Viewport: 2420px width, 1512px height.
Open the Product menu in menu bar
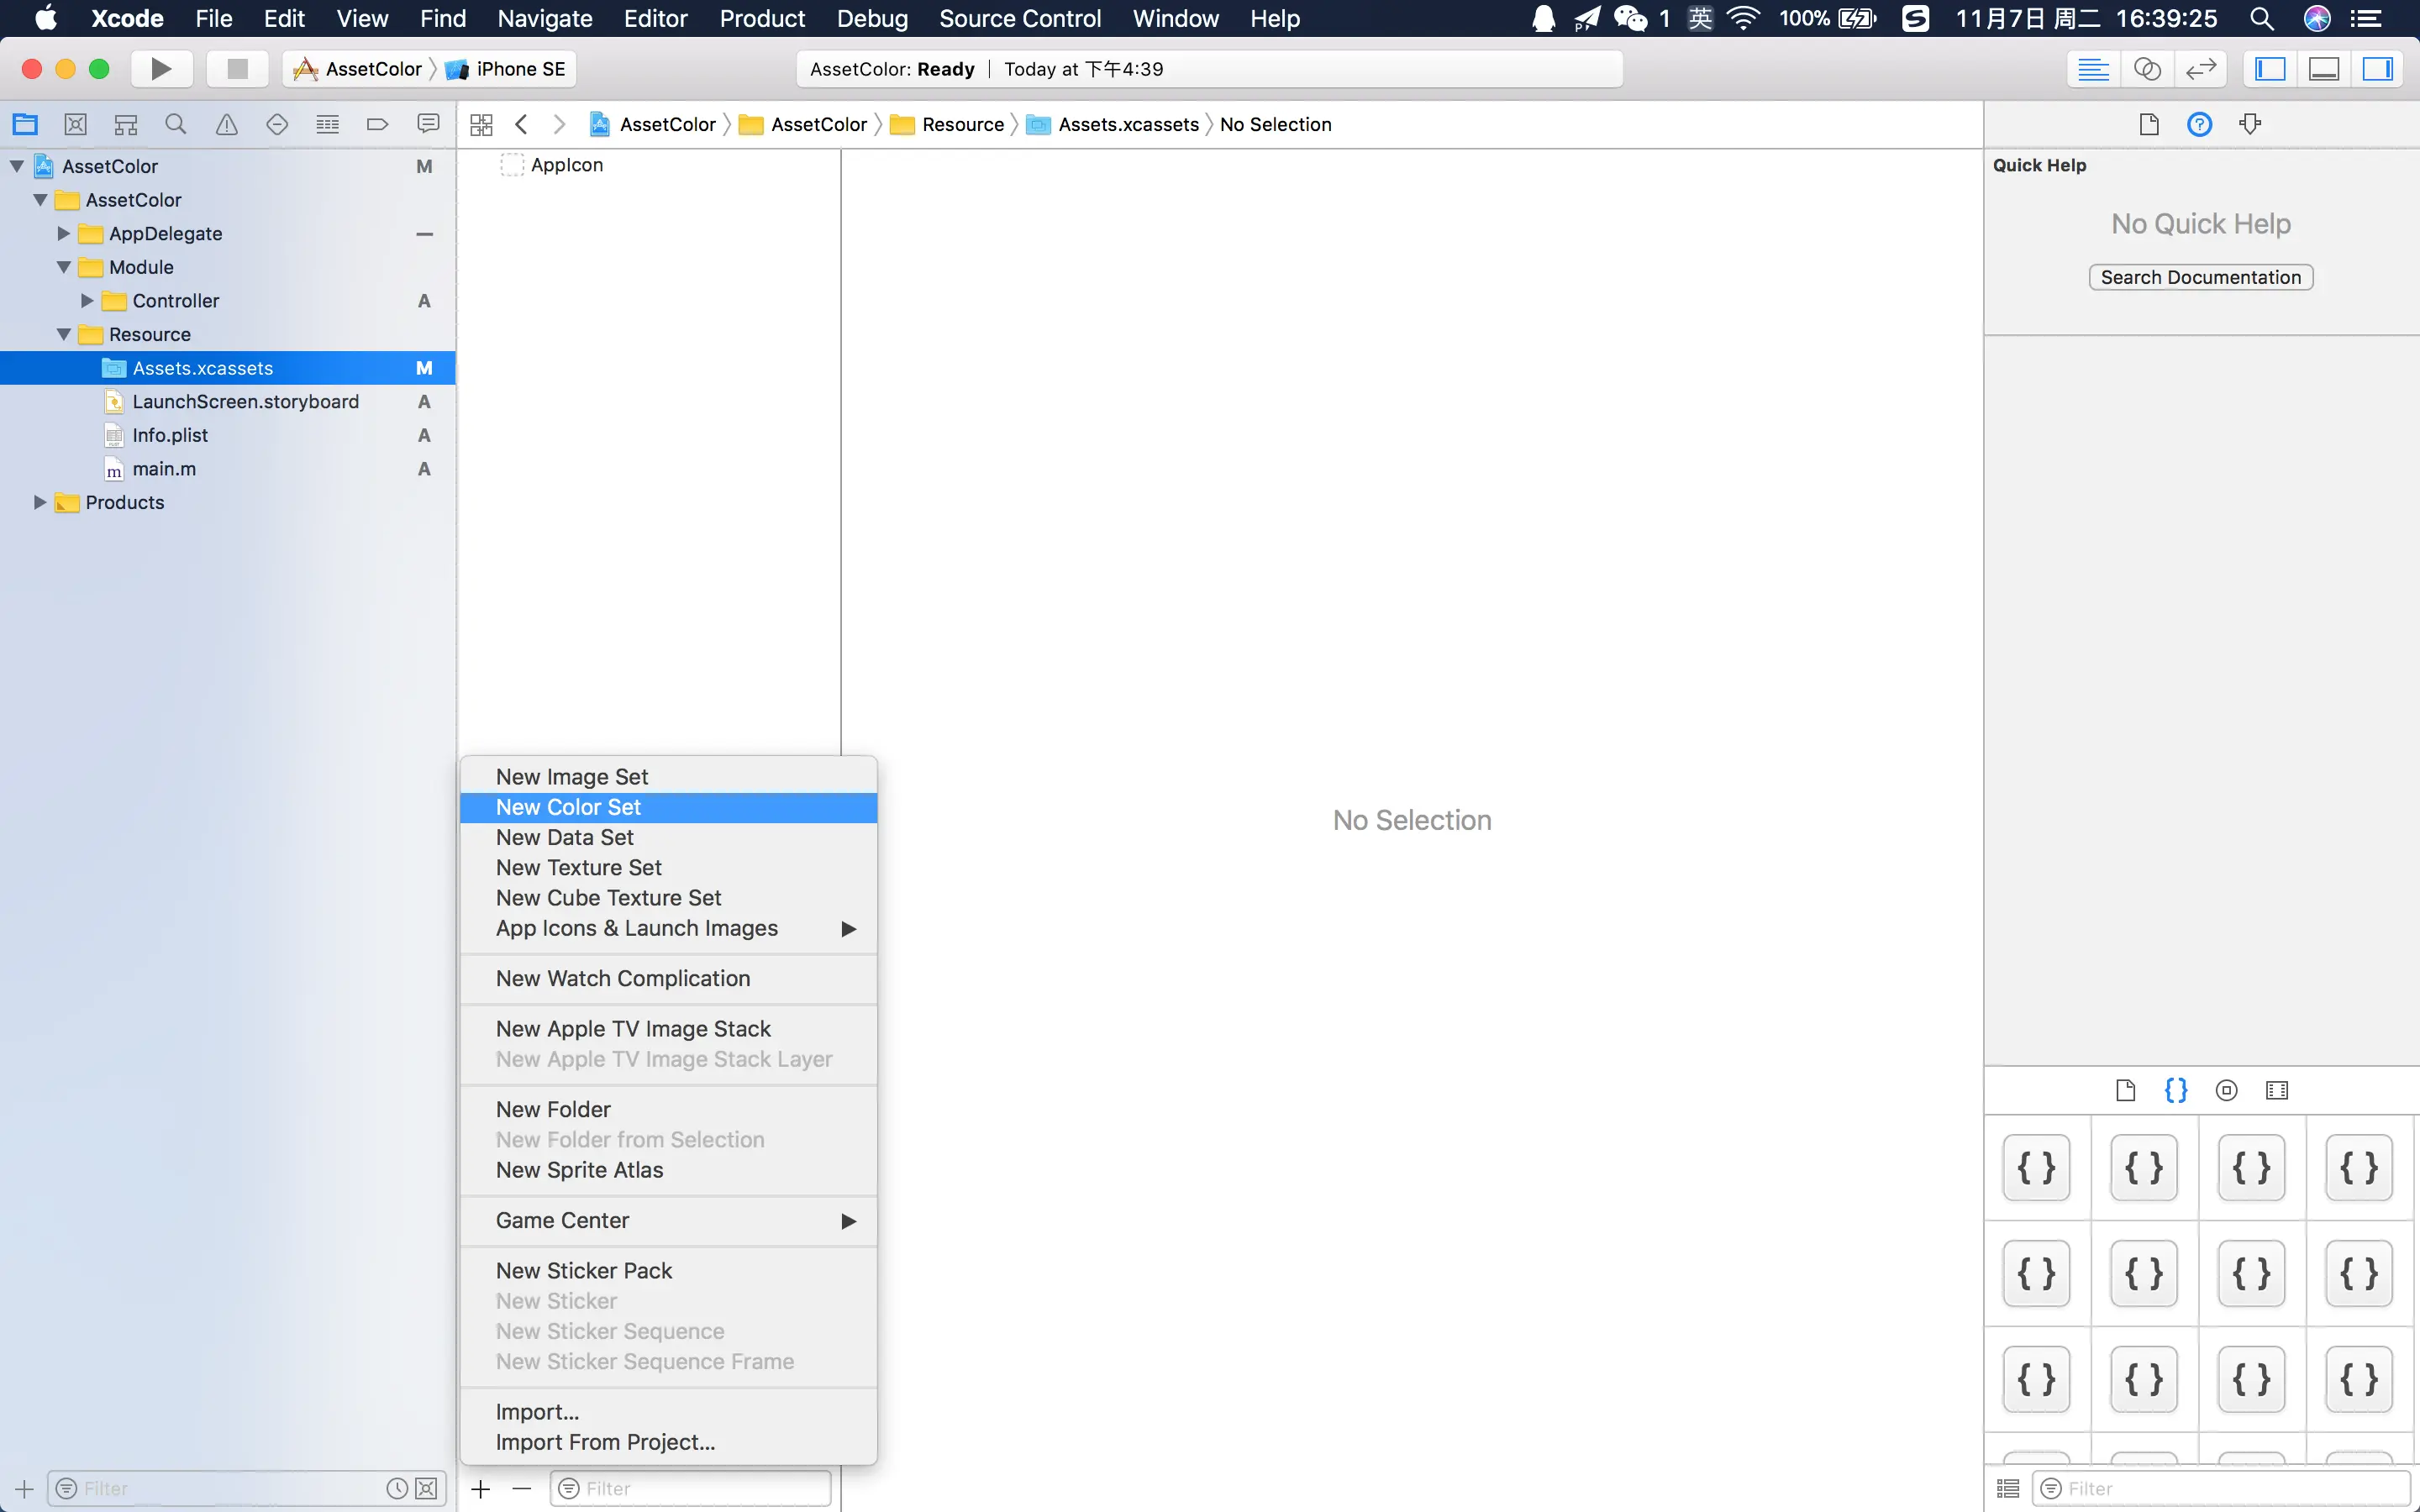(x=762, y=18)
